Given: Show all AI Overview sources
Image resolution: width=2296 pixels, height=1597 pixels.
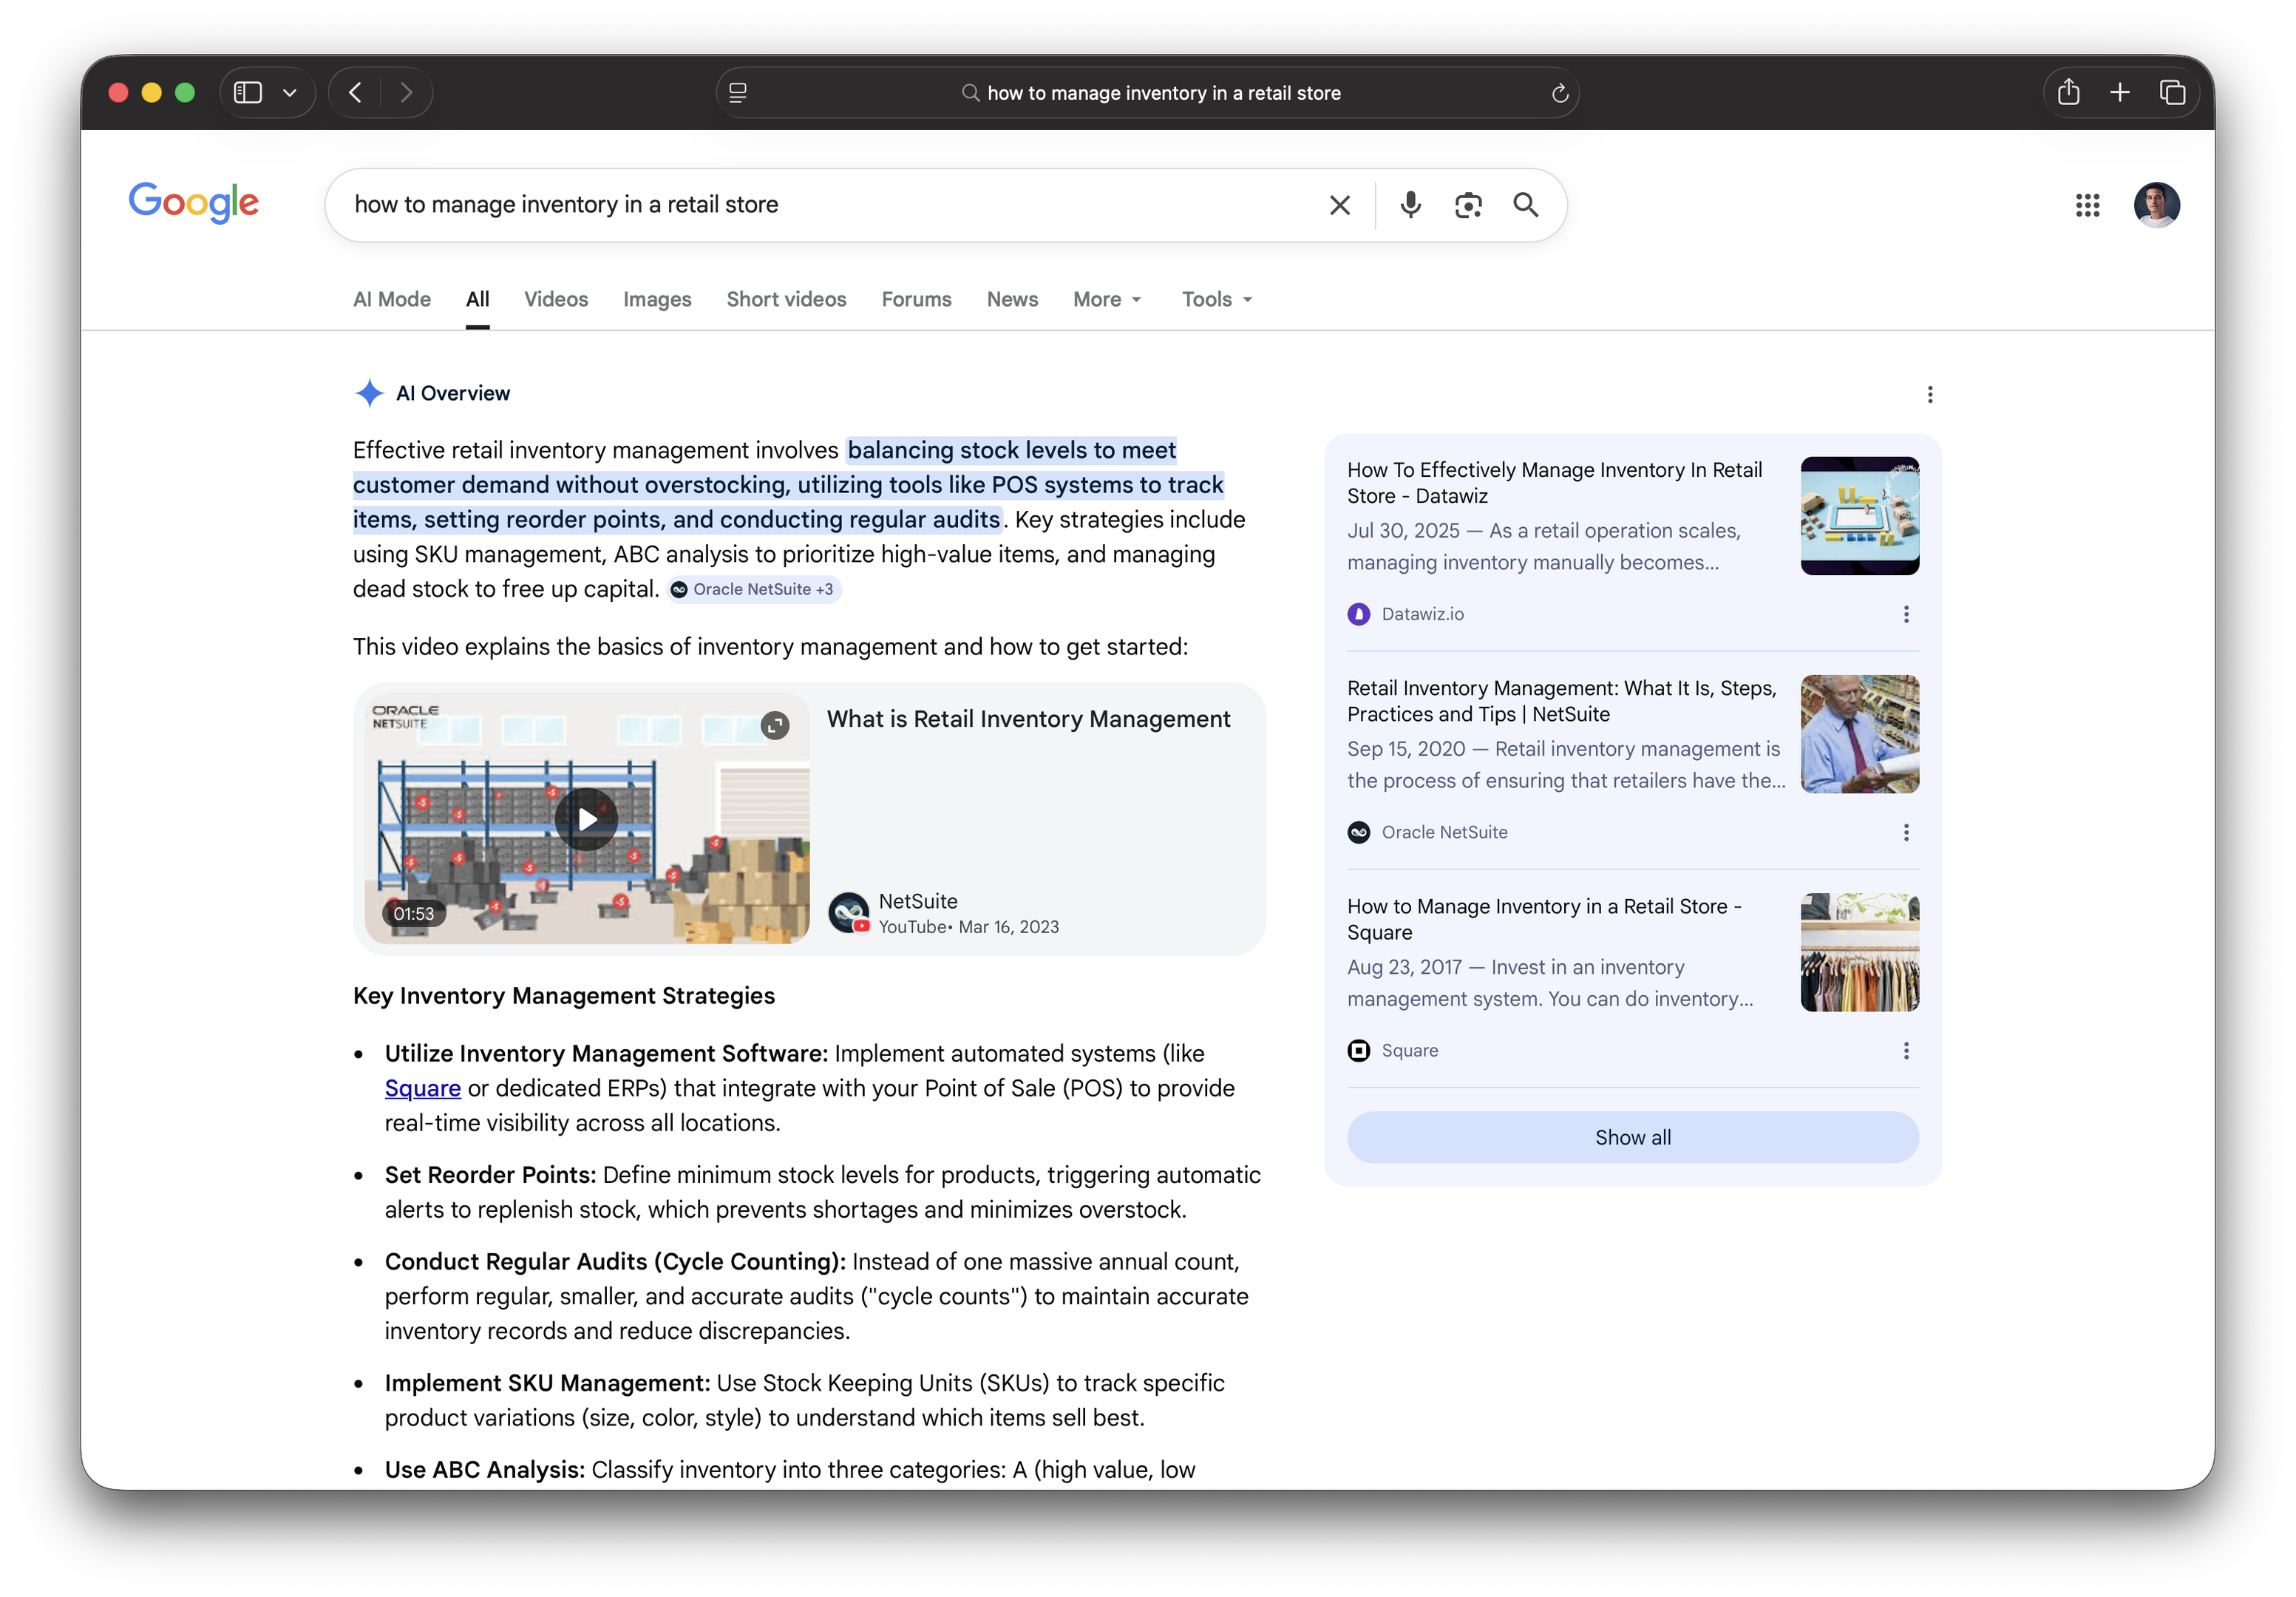Looking at the screenshot, I should click(x=1632, y=1137).
